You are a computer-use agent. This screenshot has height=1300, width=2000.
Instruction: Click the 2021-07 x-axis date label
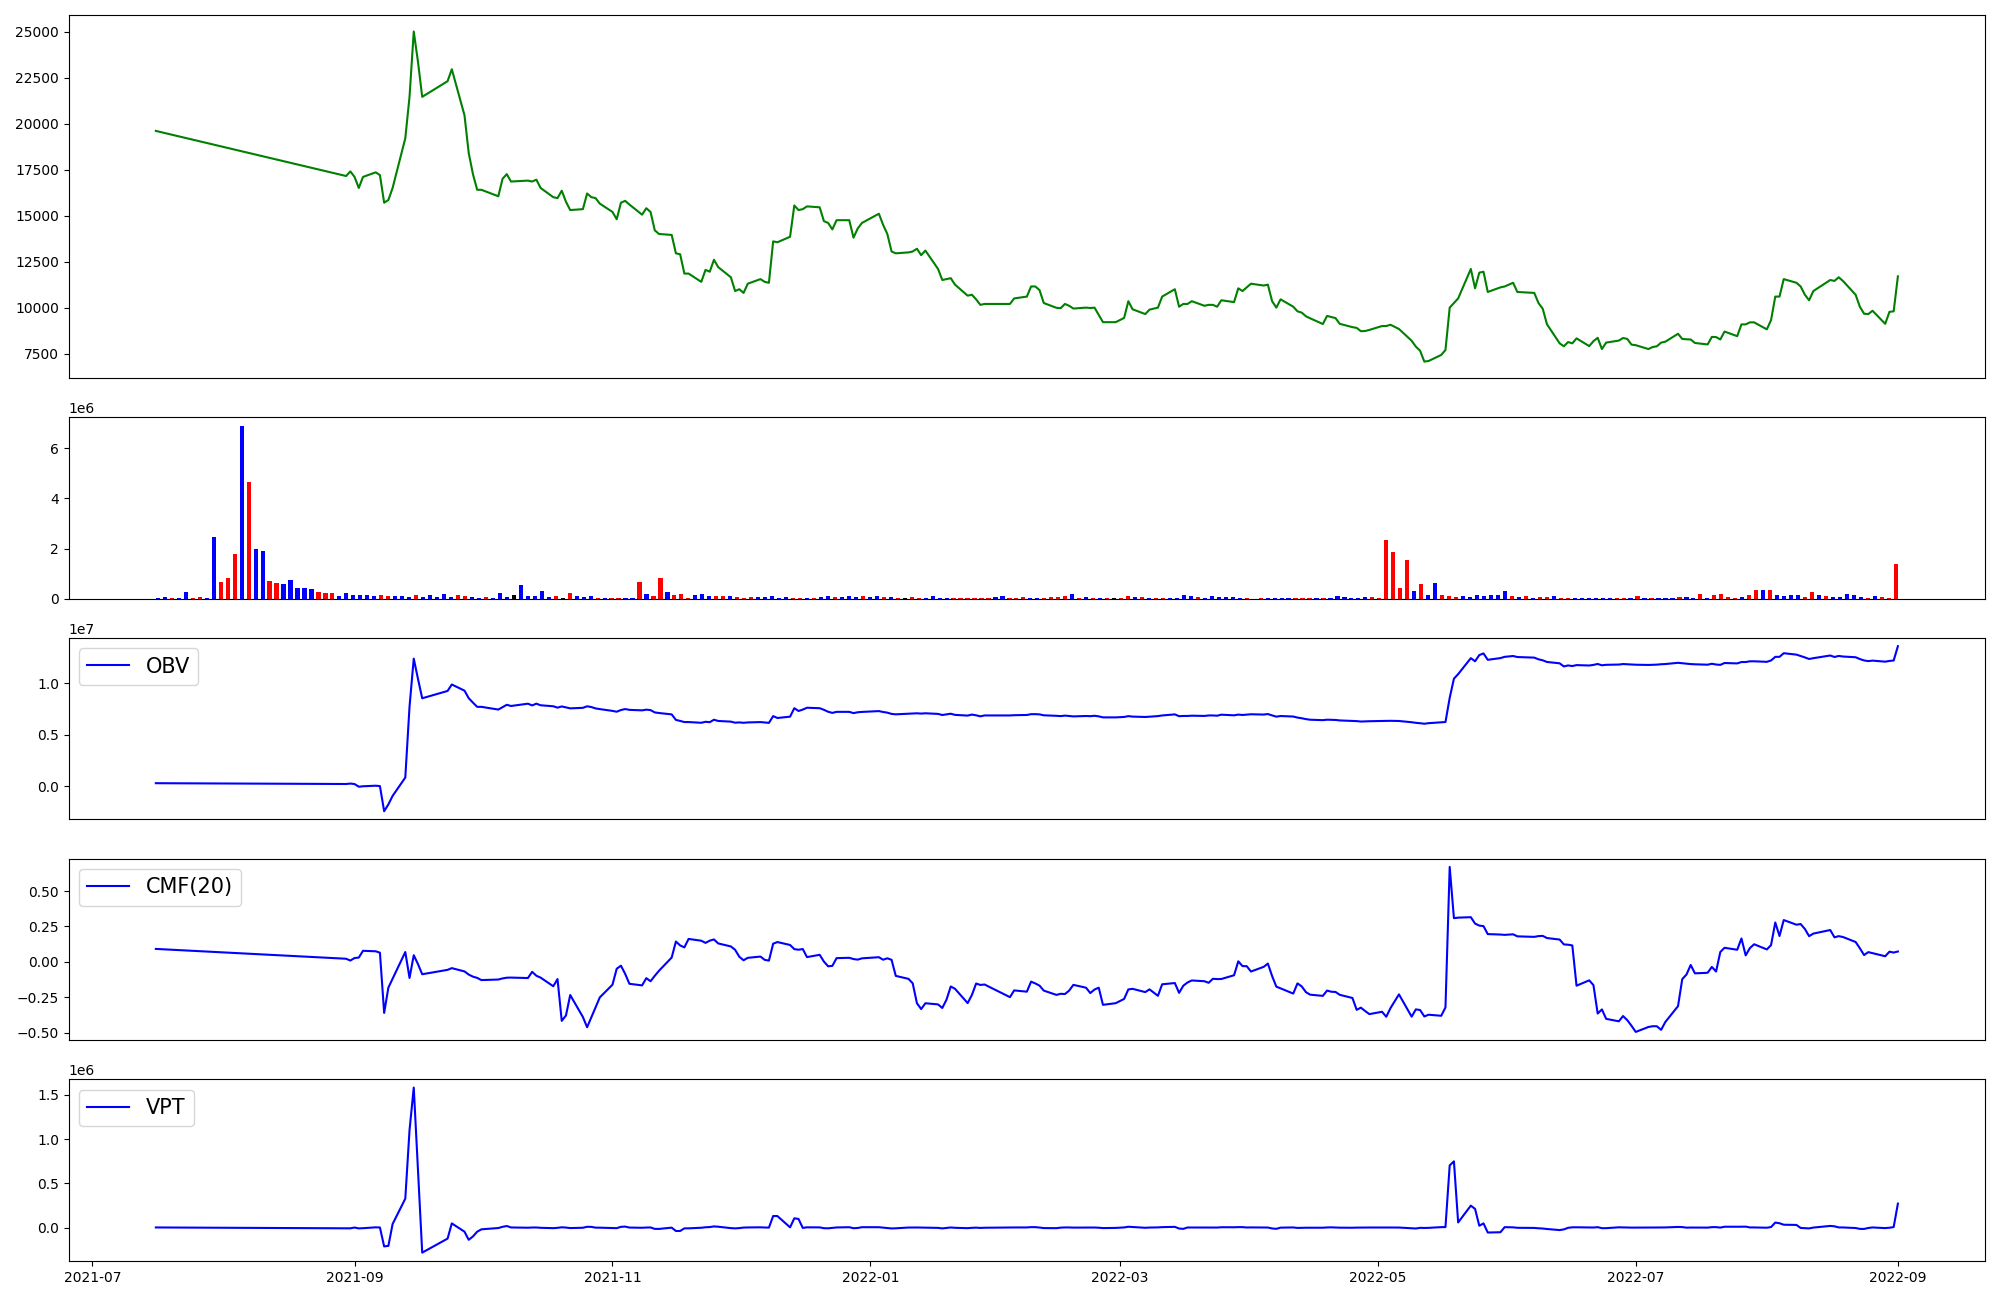93,1276
